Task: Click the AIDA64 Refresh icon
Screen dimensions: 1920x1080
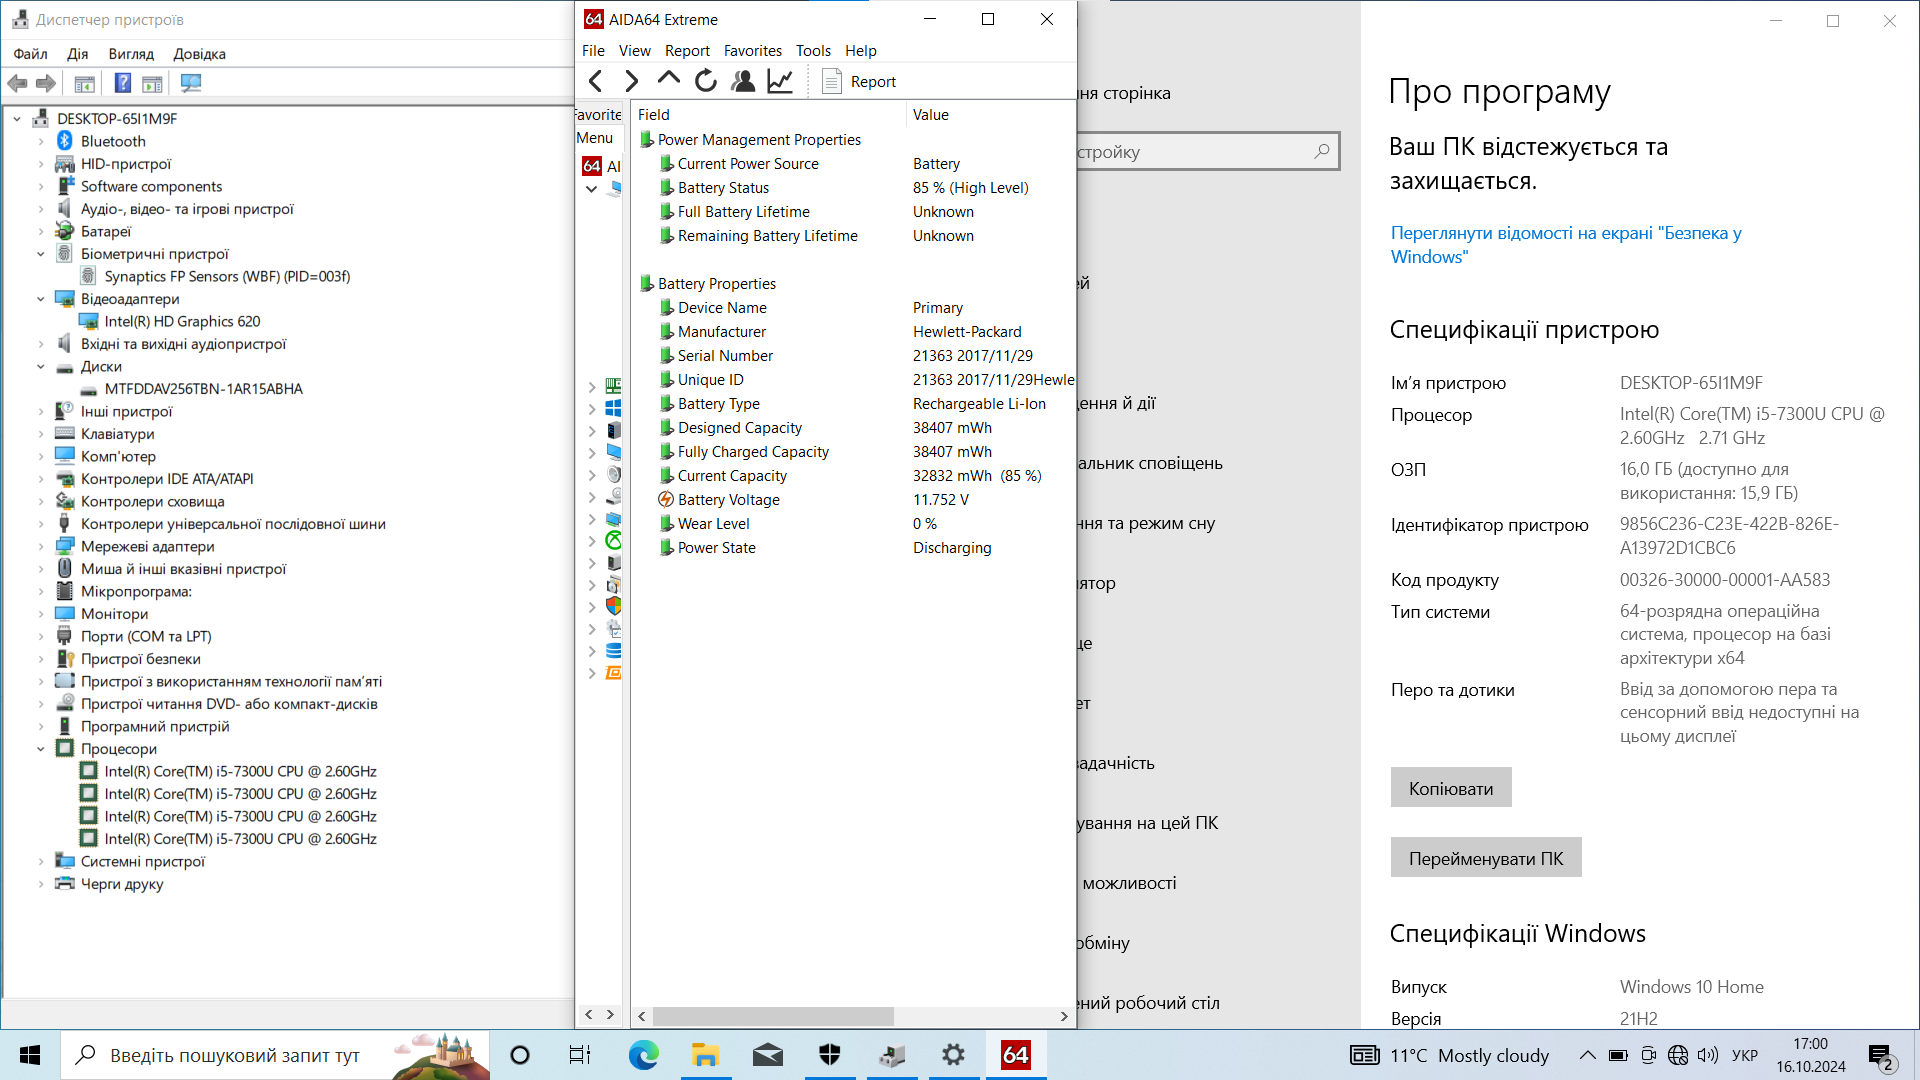Action: [706, 81]
